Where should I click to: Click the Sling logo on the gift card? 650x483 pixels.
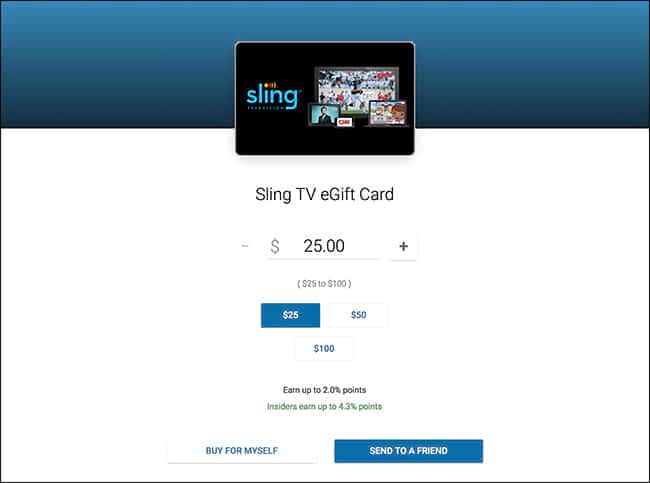[273, 97]
